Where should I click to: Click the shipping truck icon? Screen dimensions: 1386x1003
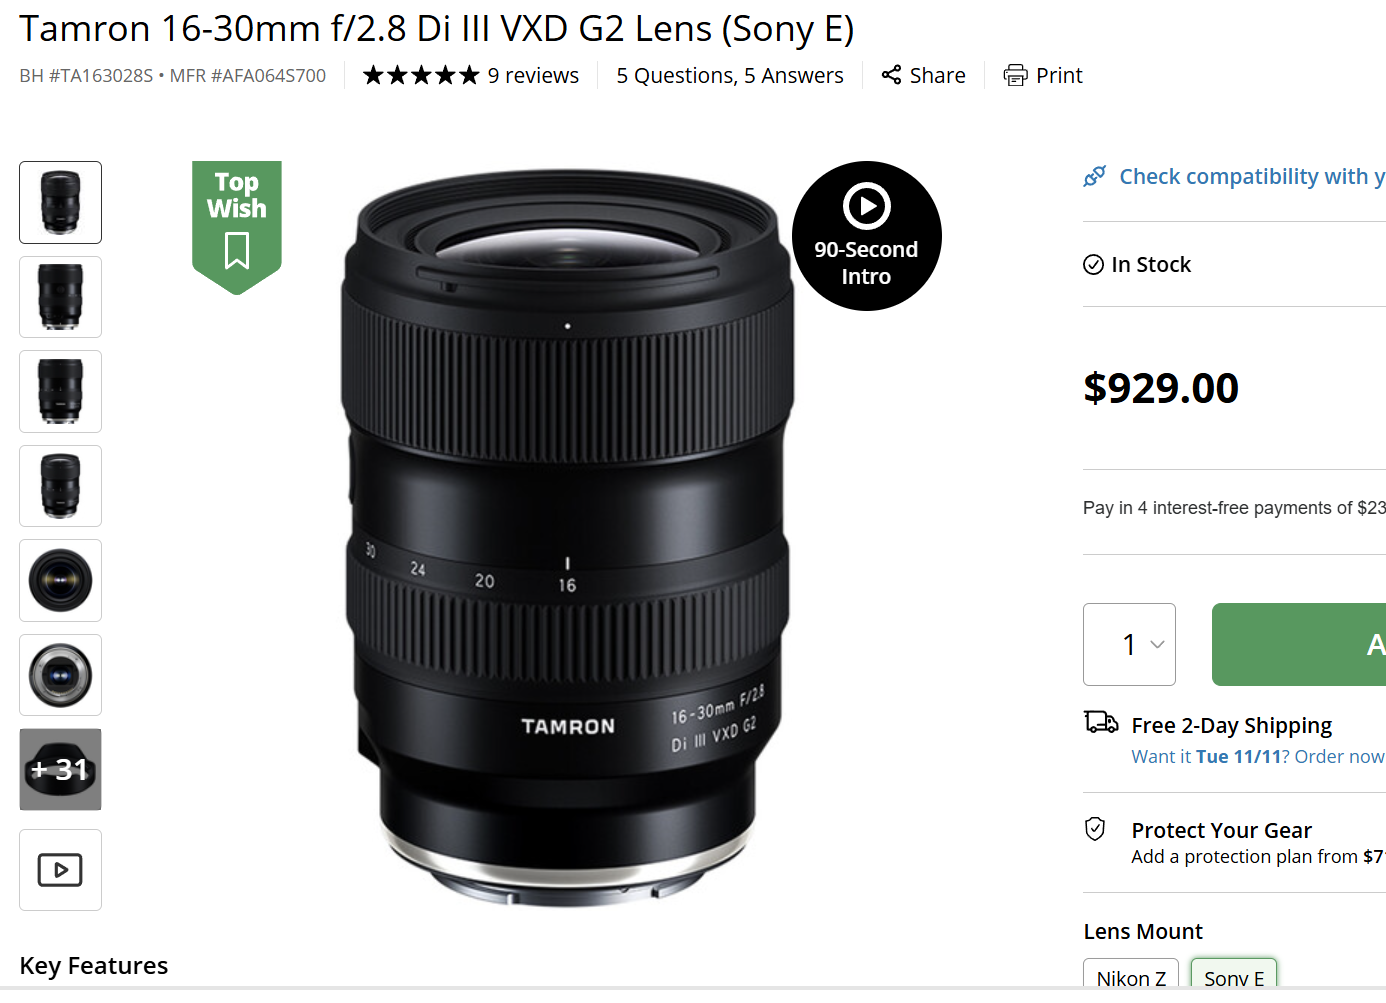point(1101,722)
